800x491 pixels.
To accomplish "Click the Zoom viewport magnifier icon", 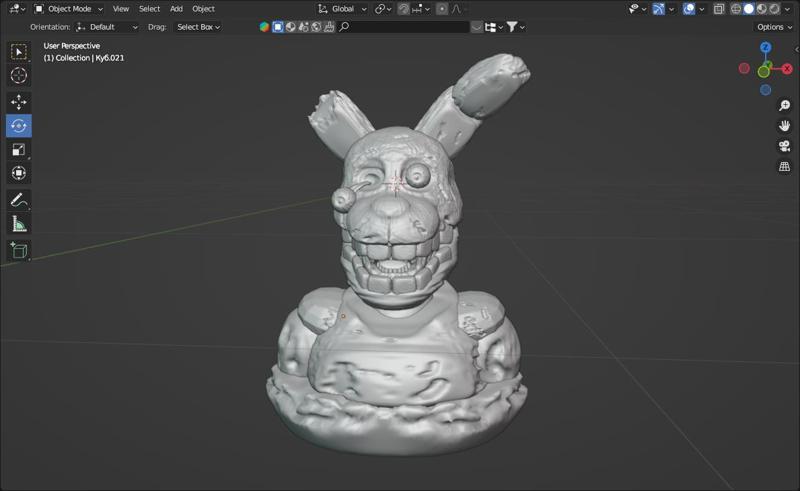I will click(x=784, y=106).
